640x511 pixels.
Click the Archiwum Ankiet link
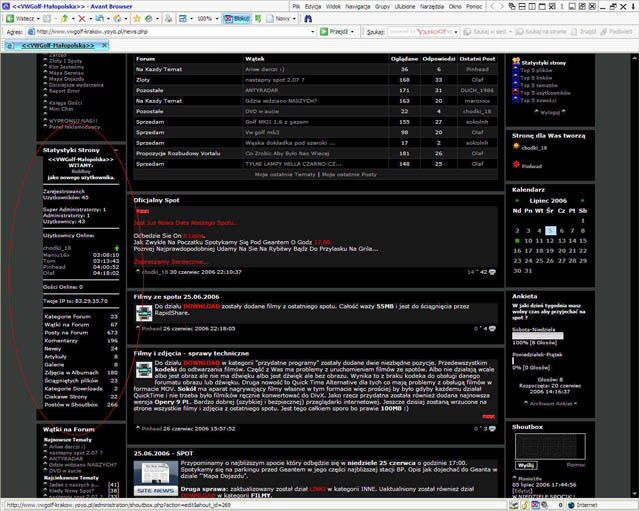551,404
